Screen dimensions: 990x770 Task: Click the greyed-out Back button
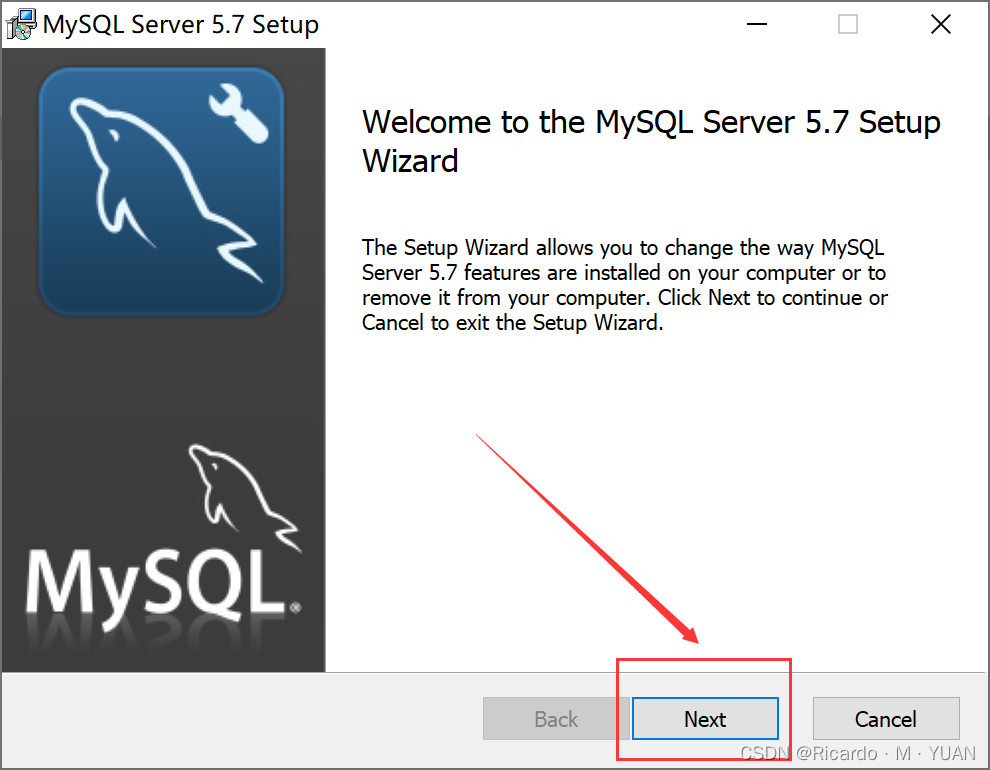(x=556, y=718)
